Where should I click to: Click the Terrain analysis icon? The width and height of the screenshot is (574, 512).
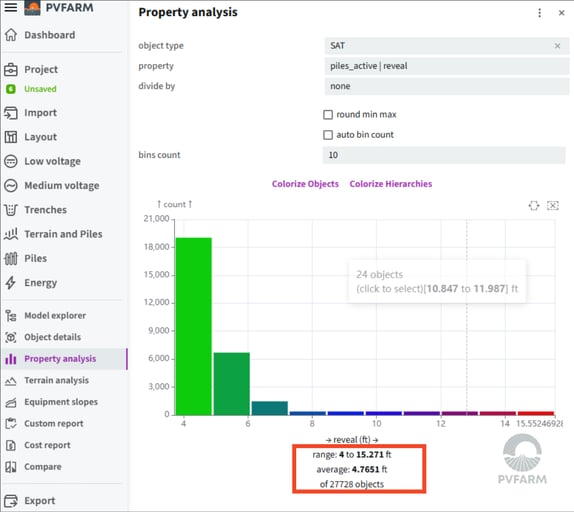[11, 381]
